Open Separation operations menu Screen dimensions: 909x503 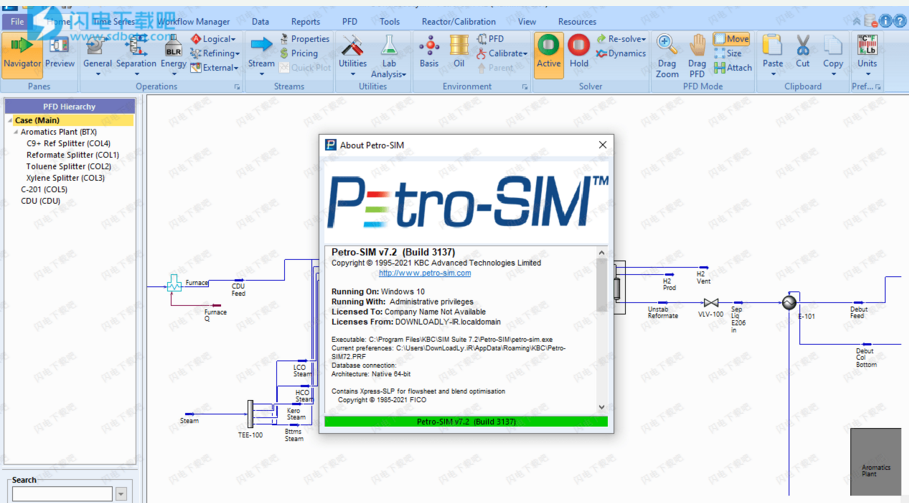(136, 55)
